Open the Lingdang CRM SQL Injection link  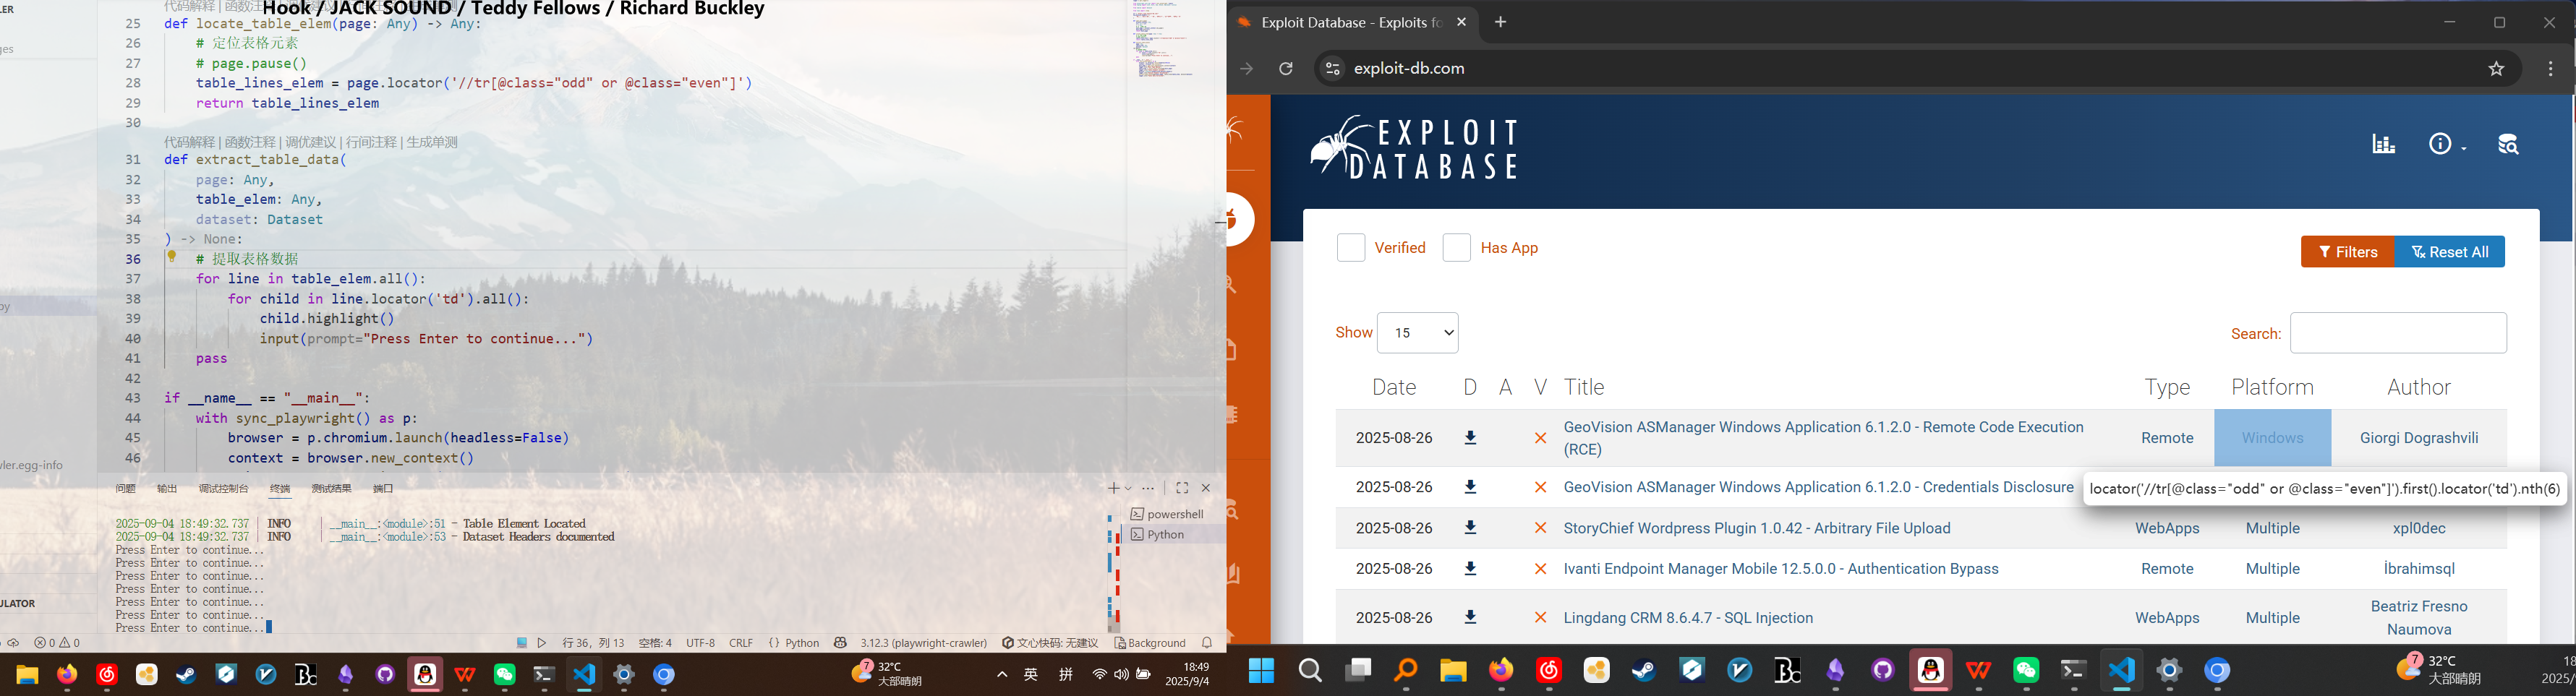1688,618
